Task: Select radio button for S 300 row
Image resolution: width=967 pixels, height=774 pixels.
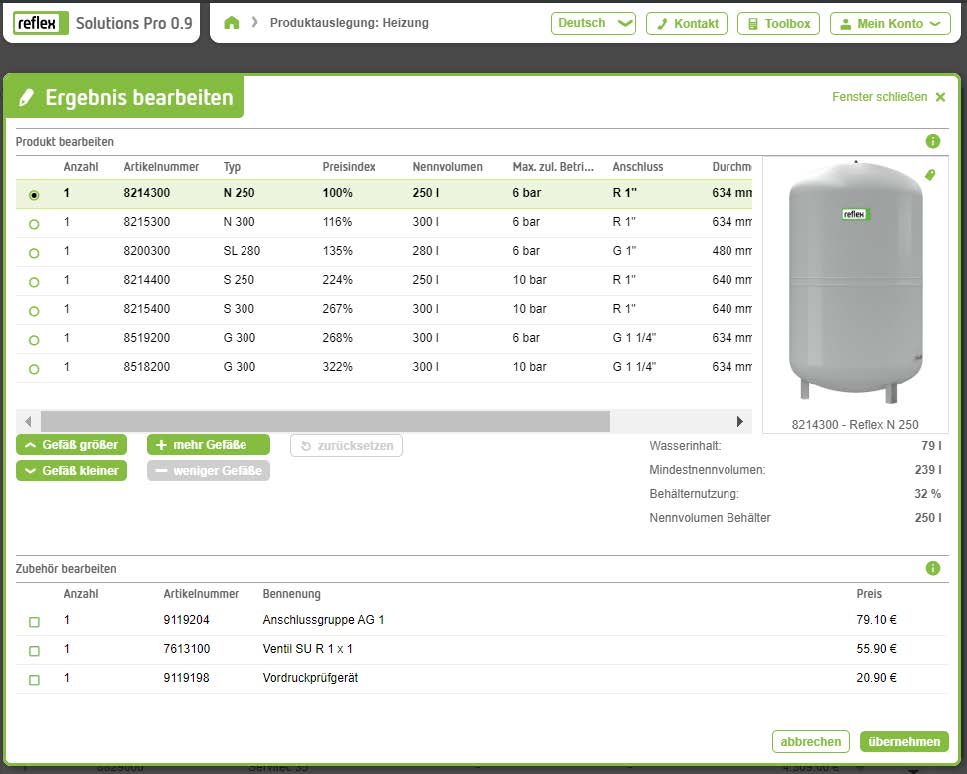Action: click(34, 311)
